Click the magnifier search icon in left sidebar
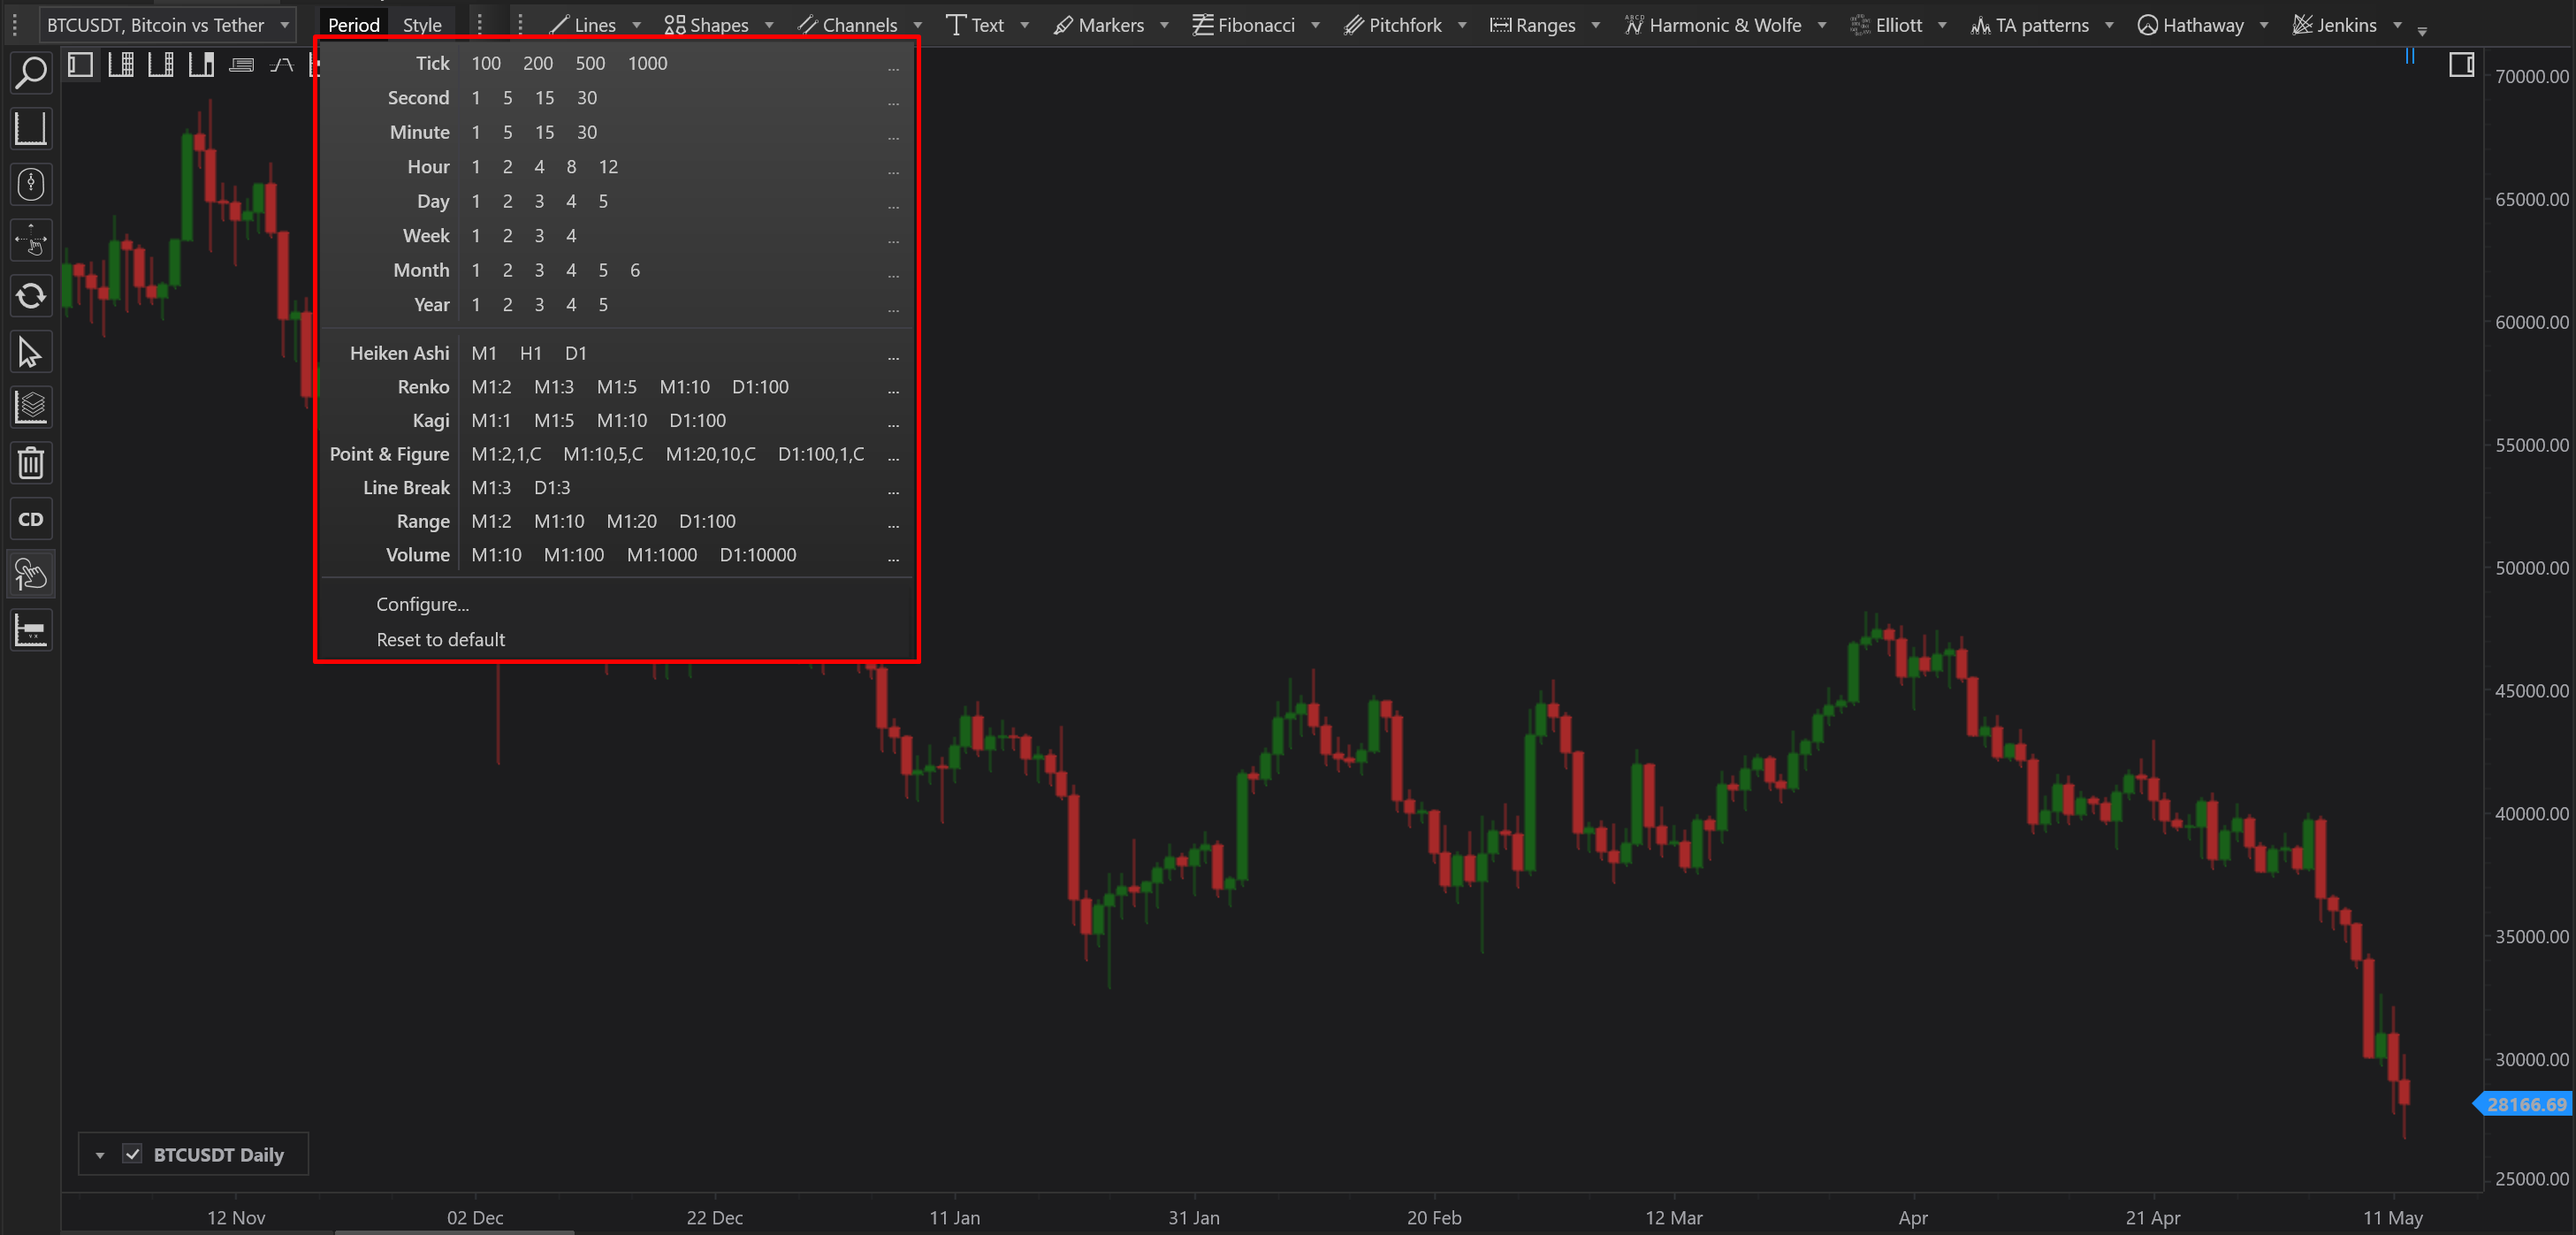2576x1235 pixels. (30, 72)
